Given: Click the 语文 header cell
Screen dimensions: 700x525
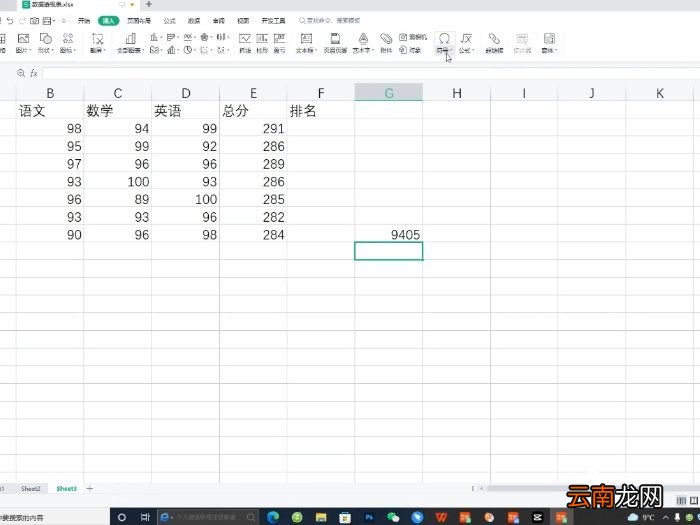Looking at the screenshot, I should click(50, 111).
